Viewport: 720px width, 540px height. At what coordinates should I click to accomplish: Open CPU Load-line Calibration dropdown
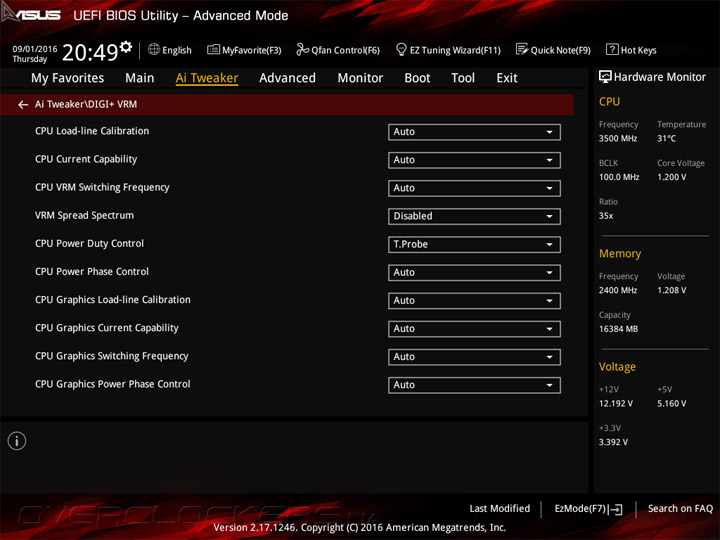(x=474, y=132)
